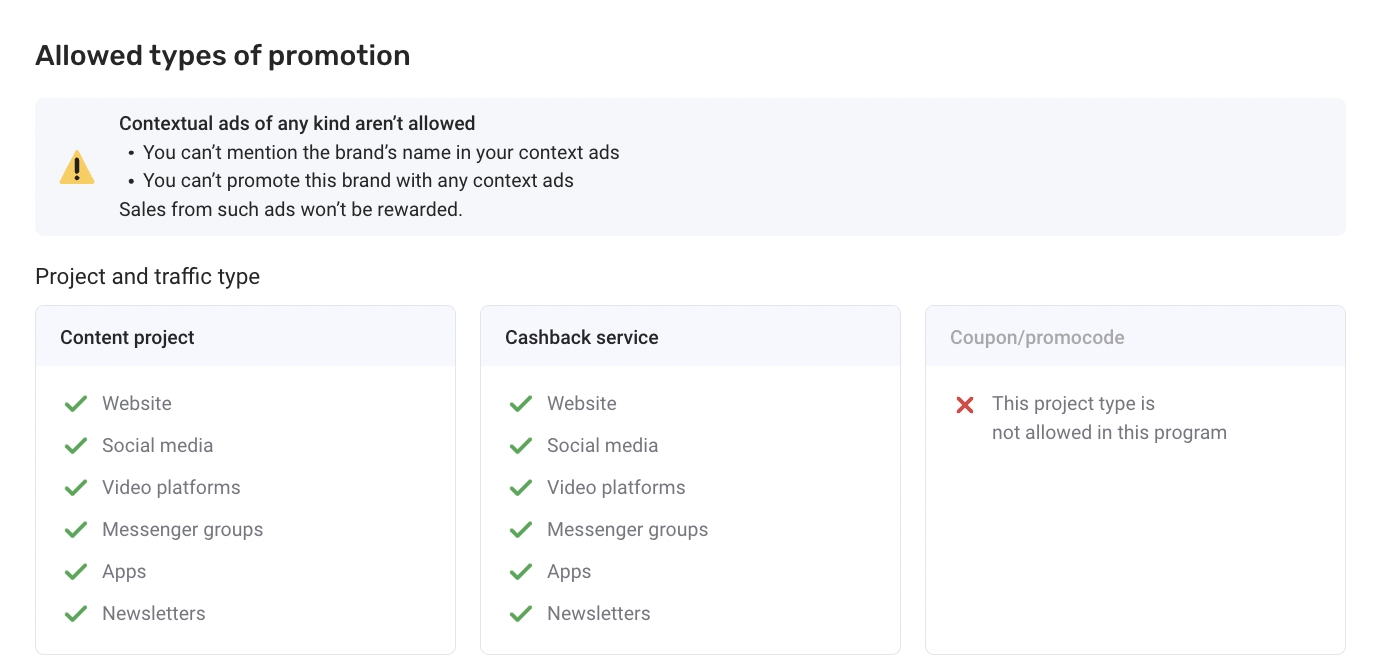Click the checkmark beside Cashback service Newsletters
Viewport: 1382px width, 666px height.
[521, 614]
